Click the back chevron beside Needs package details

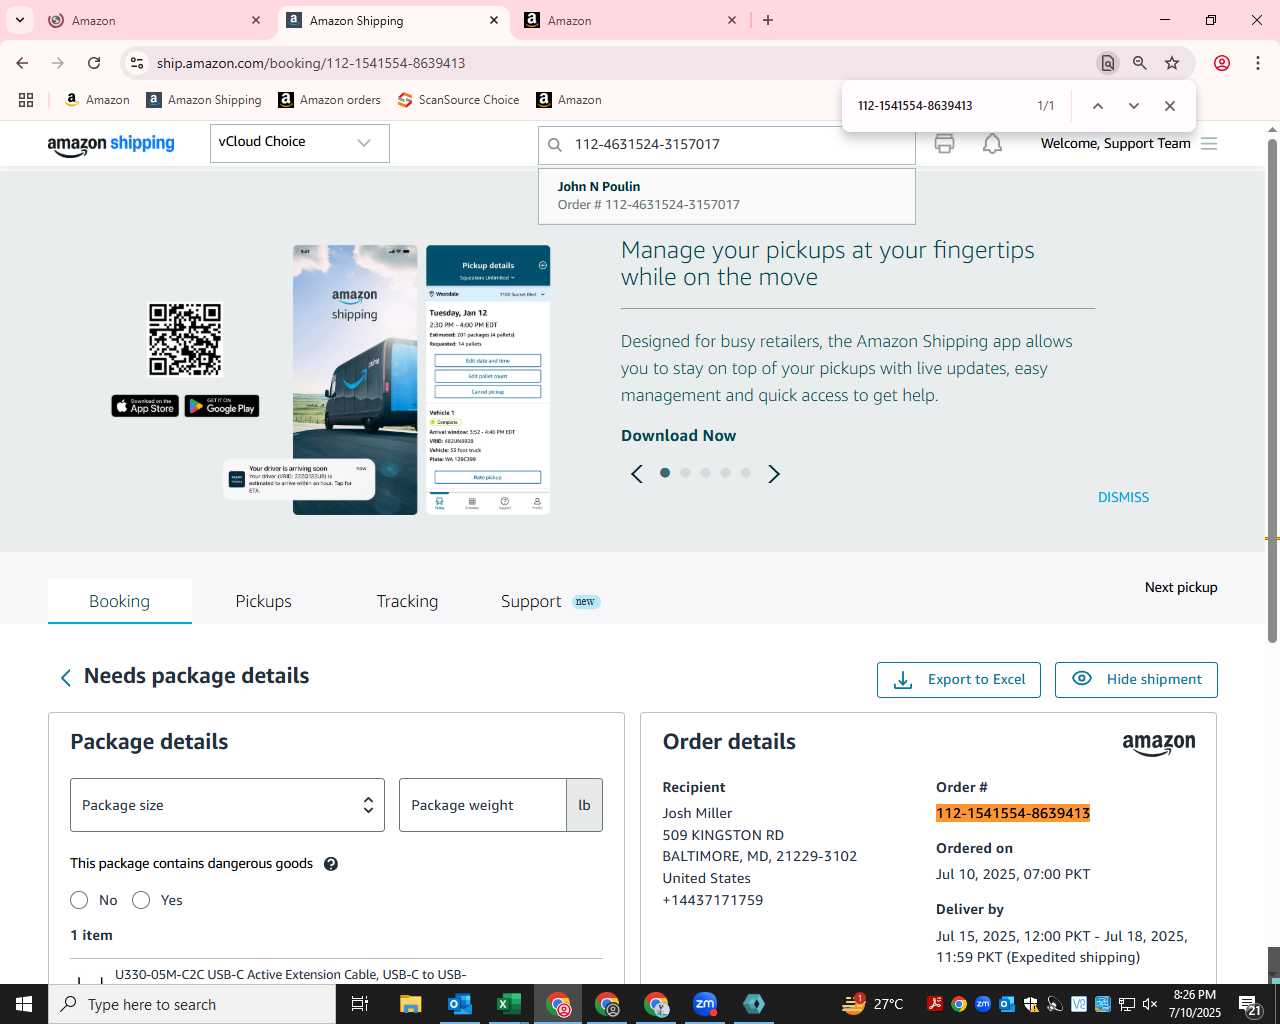[x=66, y=678]
